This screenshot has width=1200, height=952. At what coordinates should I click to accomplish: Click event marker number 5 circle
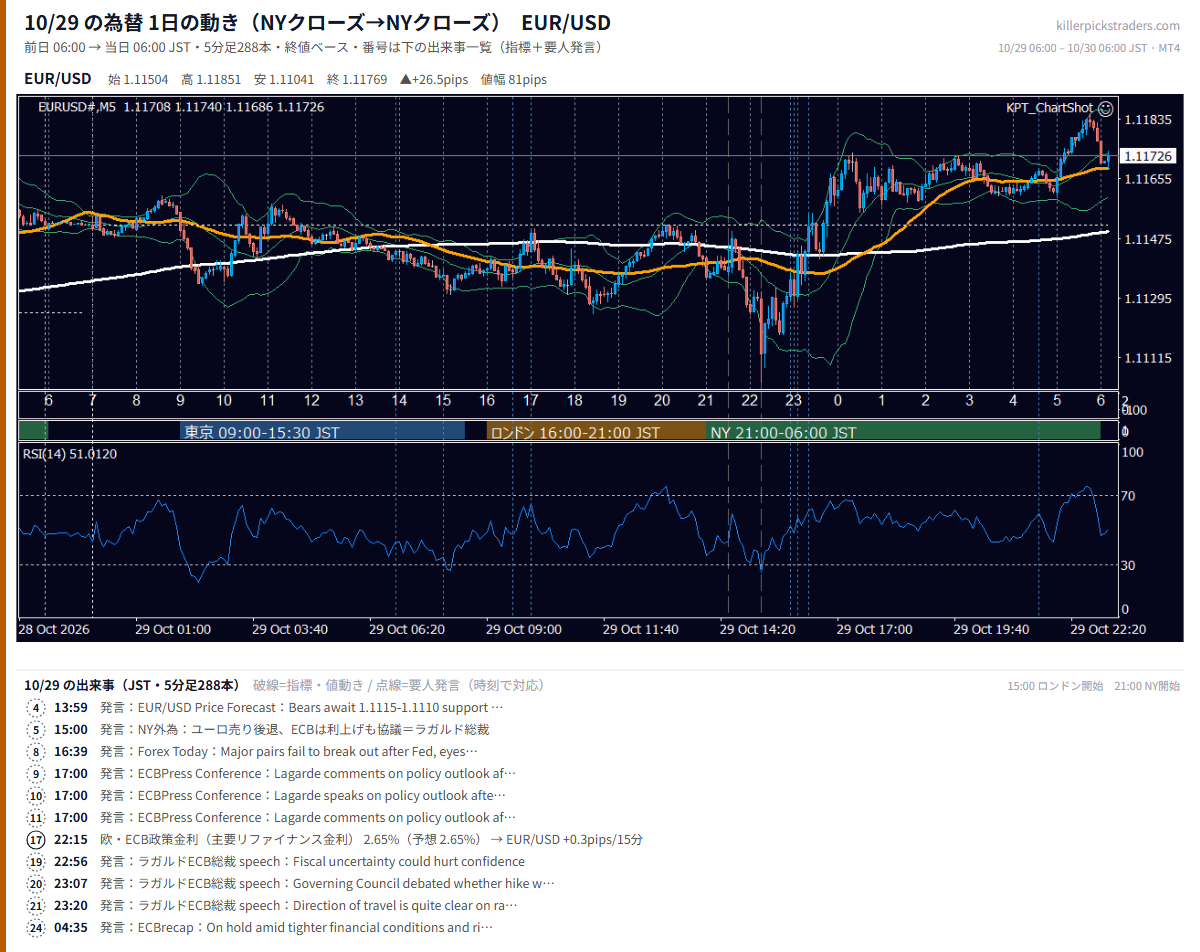[x=37, y=729]
